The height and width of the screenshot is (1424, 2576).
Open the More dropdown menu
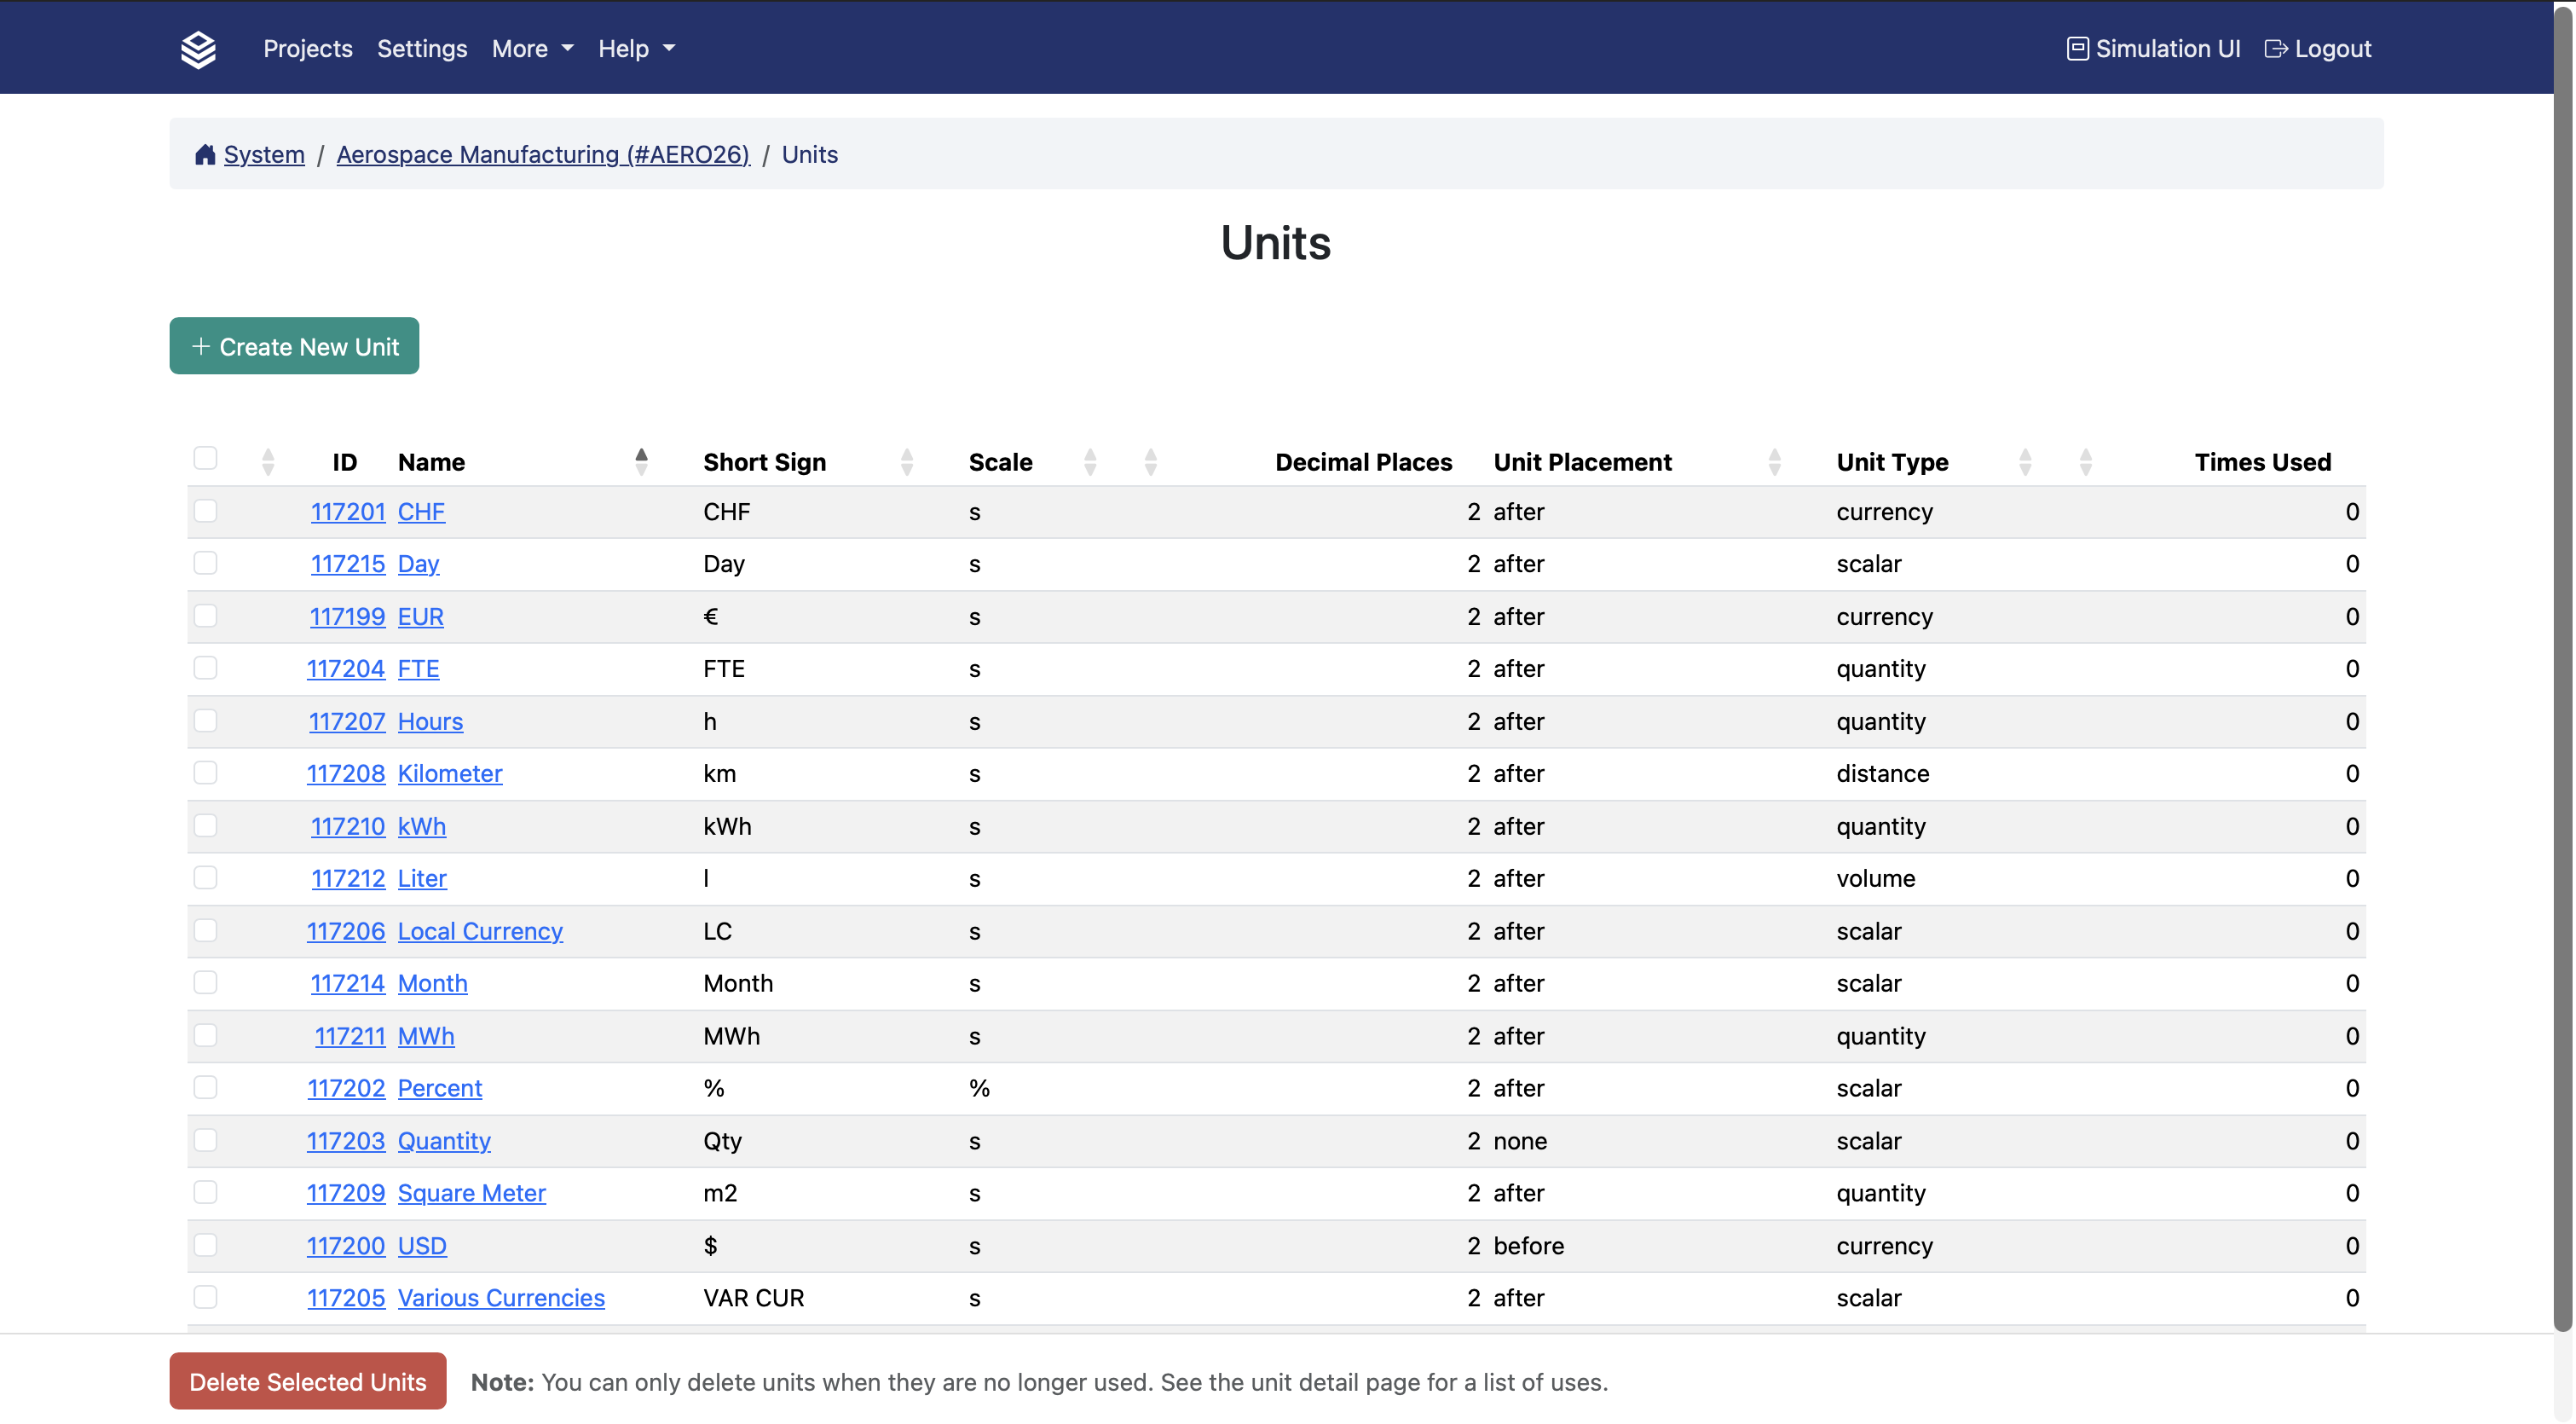tap(531, 48)
